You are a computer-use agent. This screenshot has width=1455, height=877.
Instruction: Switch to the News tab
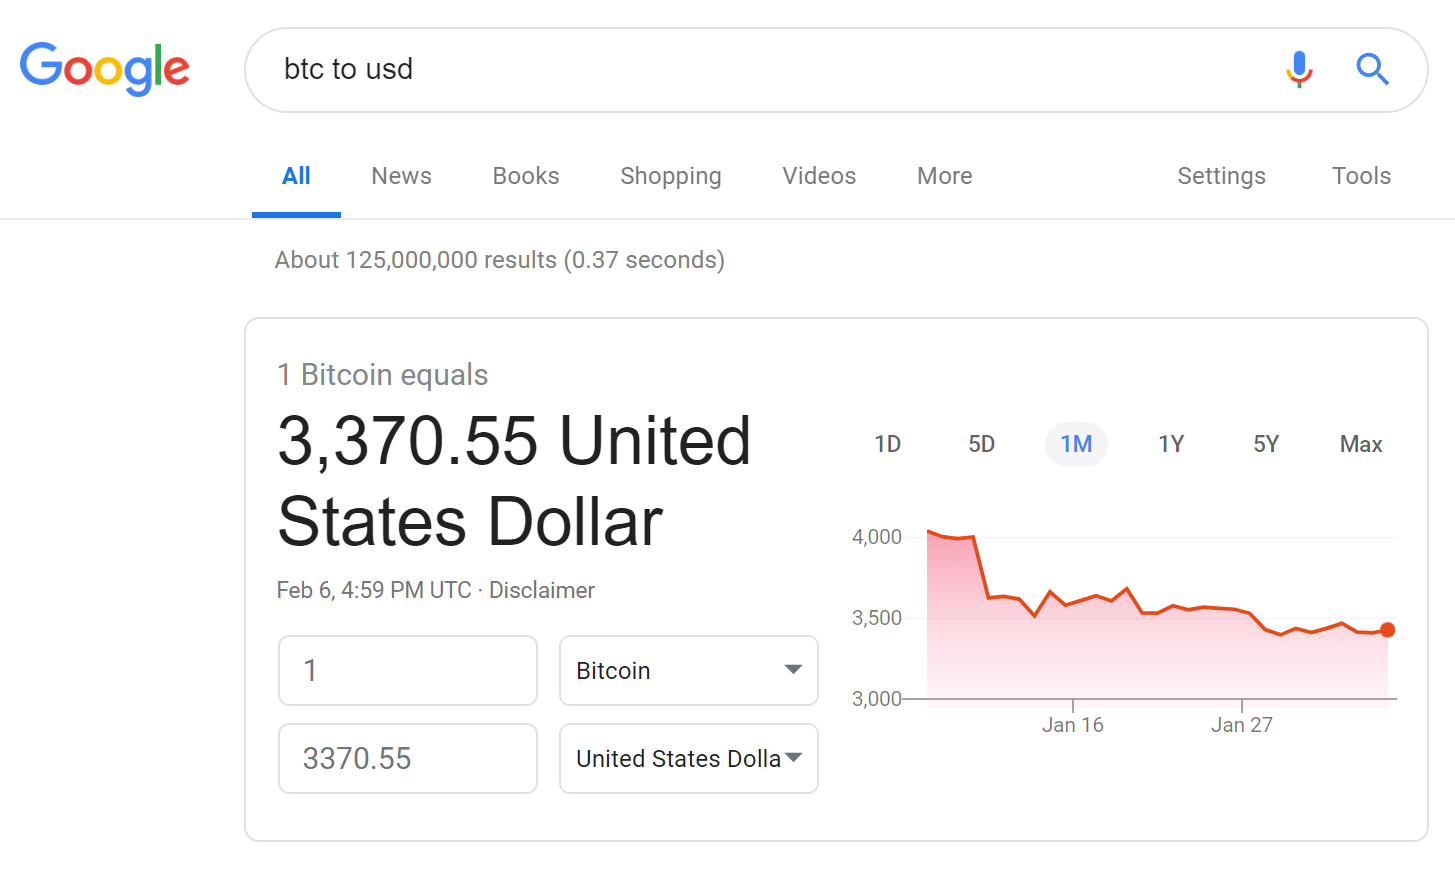pos(400,176)
